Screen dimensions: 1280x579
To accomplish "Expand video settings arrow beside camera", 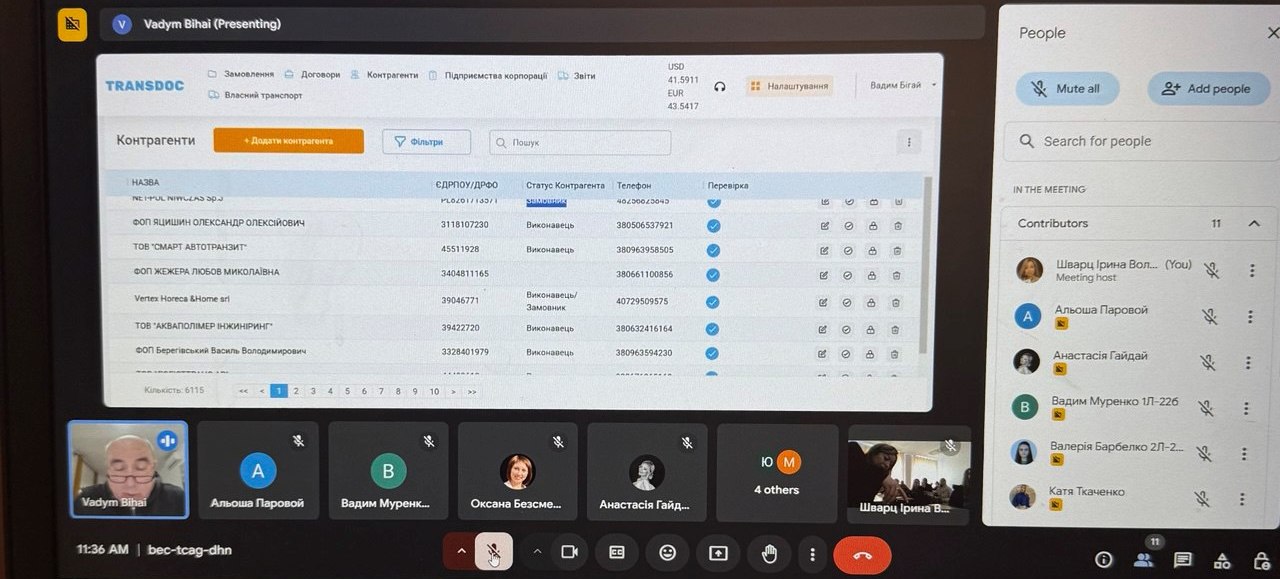I will click(537, 552).
